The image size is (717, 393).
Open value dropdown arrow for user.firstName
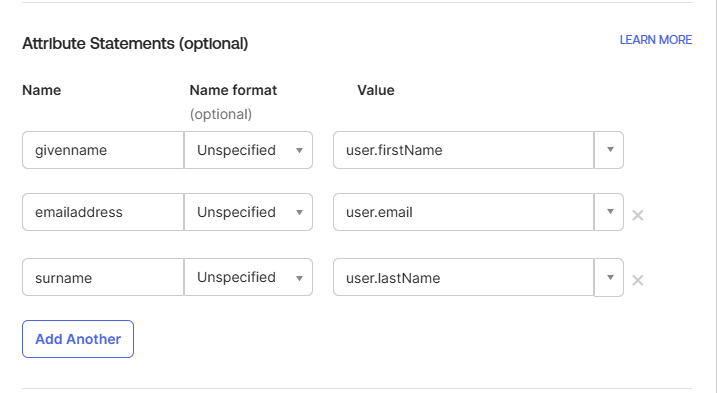point(609,150)
